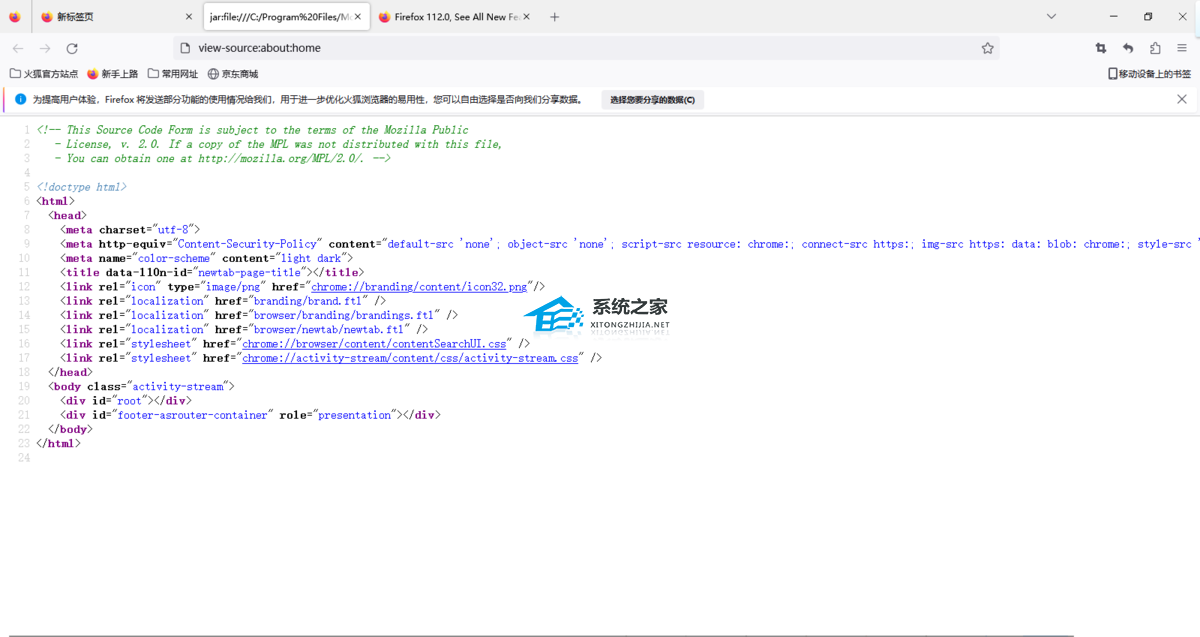The width and height of the screenshot is (1200, 637).
Task: Select the jar:file:///C:/Program Files tab
Action: coord(285,17)
